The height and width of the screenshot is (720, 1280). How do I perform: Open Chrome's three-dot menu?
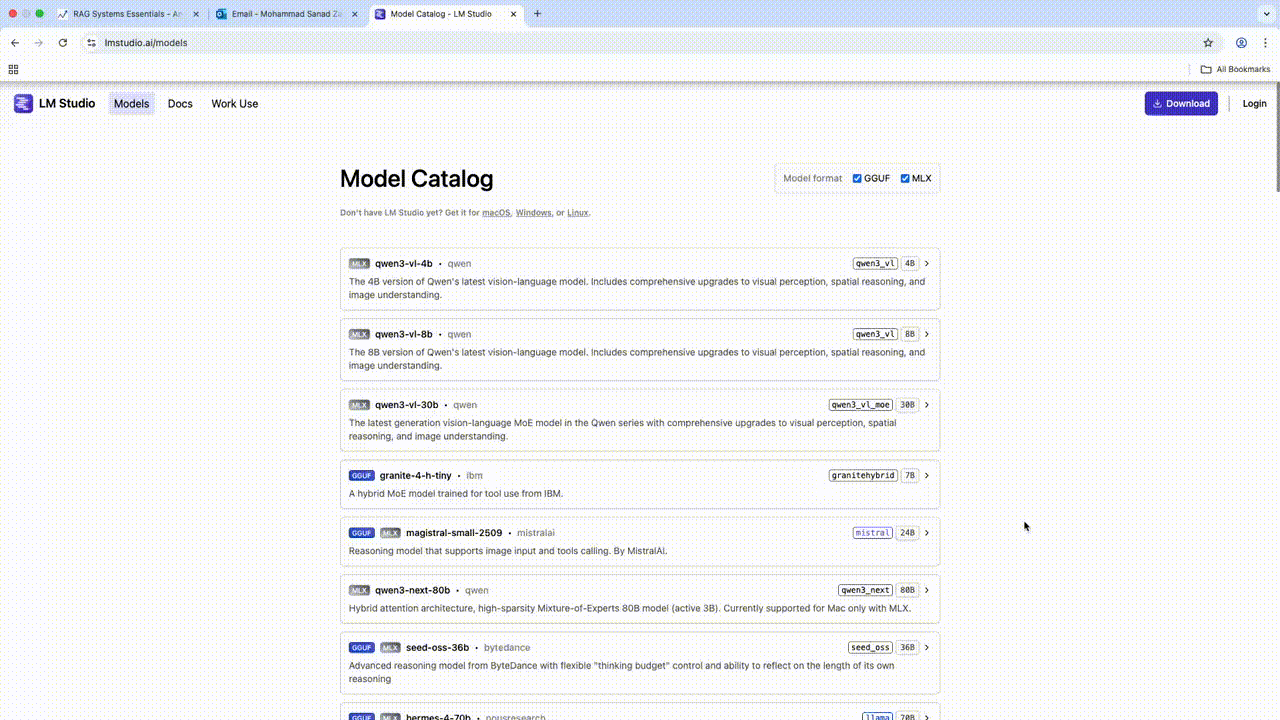click(x=1265, y=43)
